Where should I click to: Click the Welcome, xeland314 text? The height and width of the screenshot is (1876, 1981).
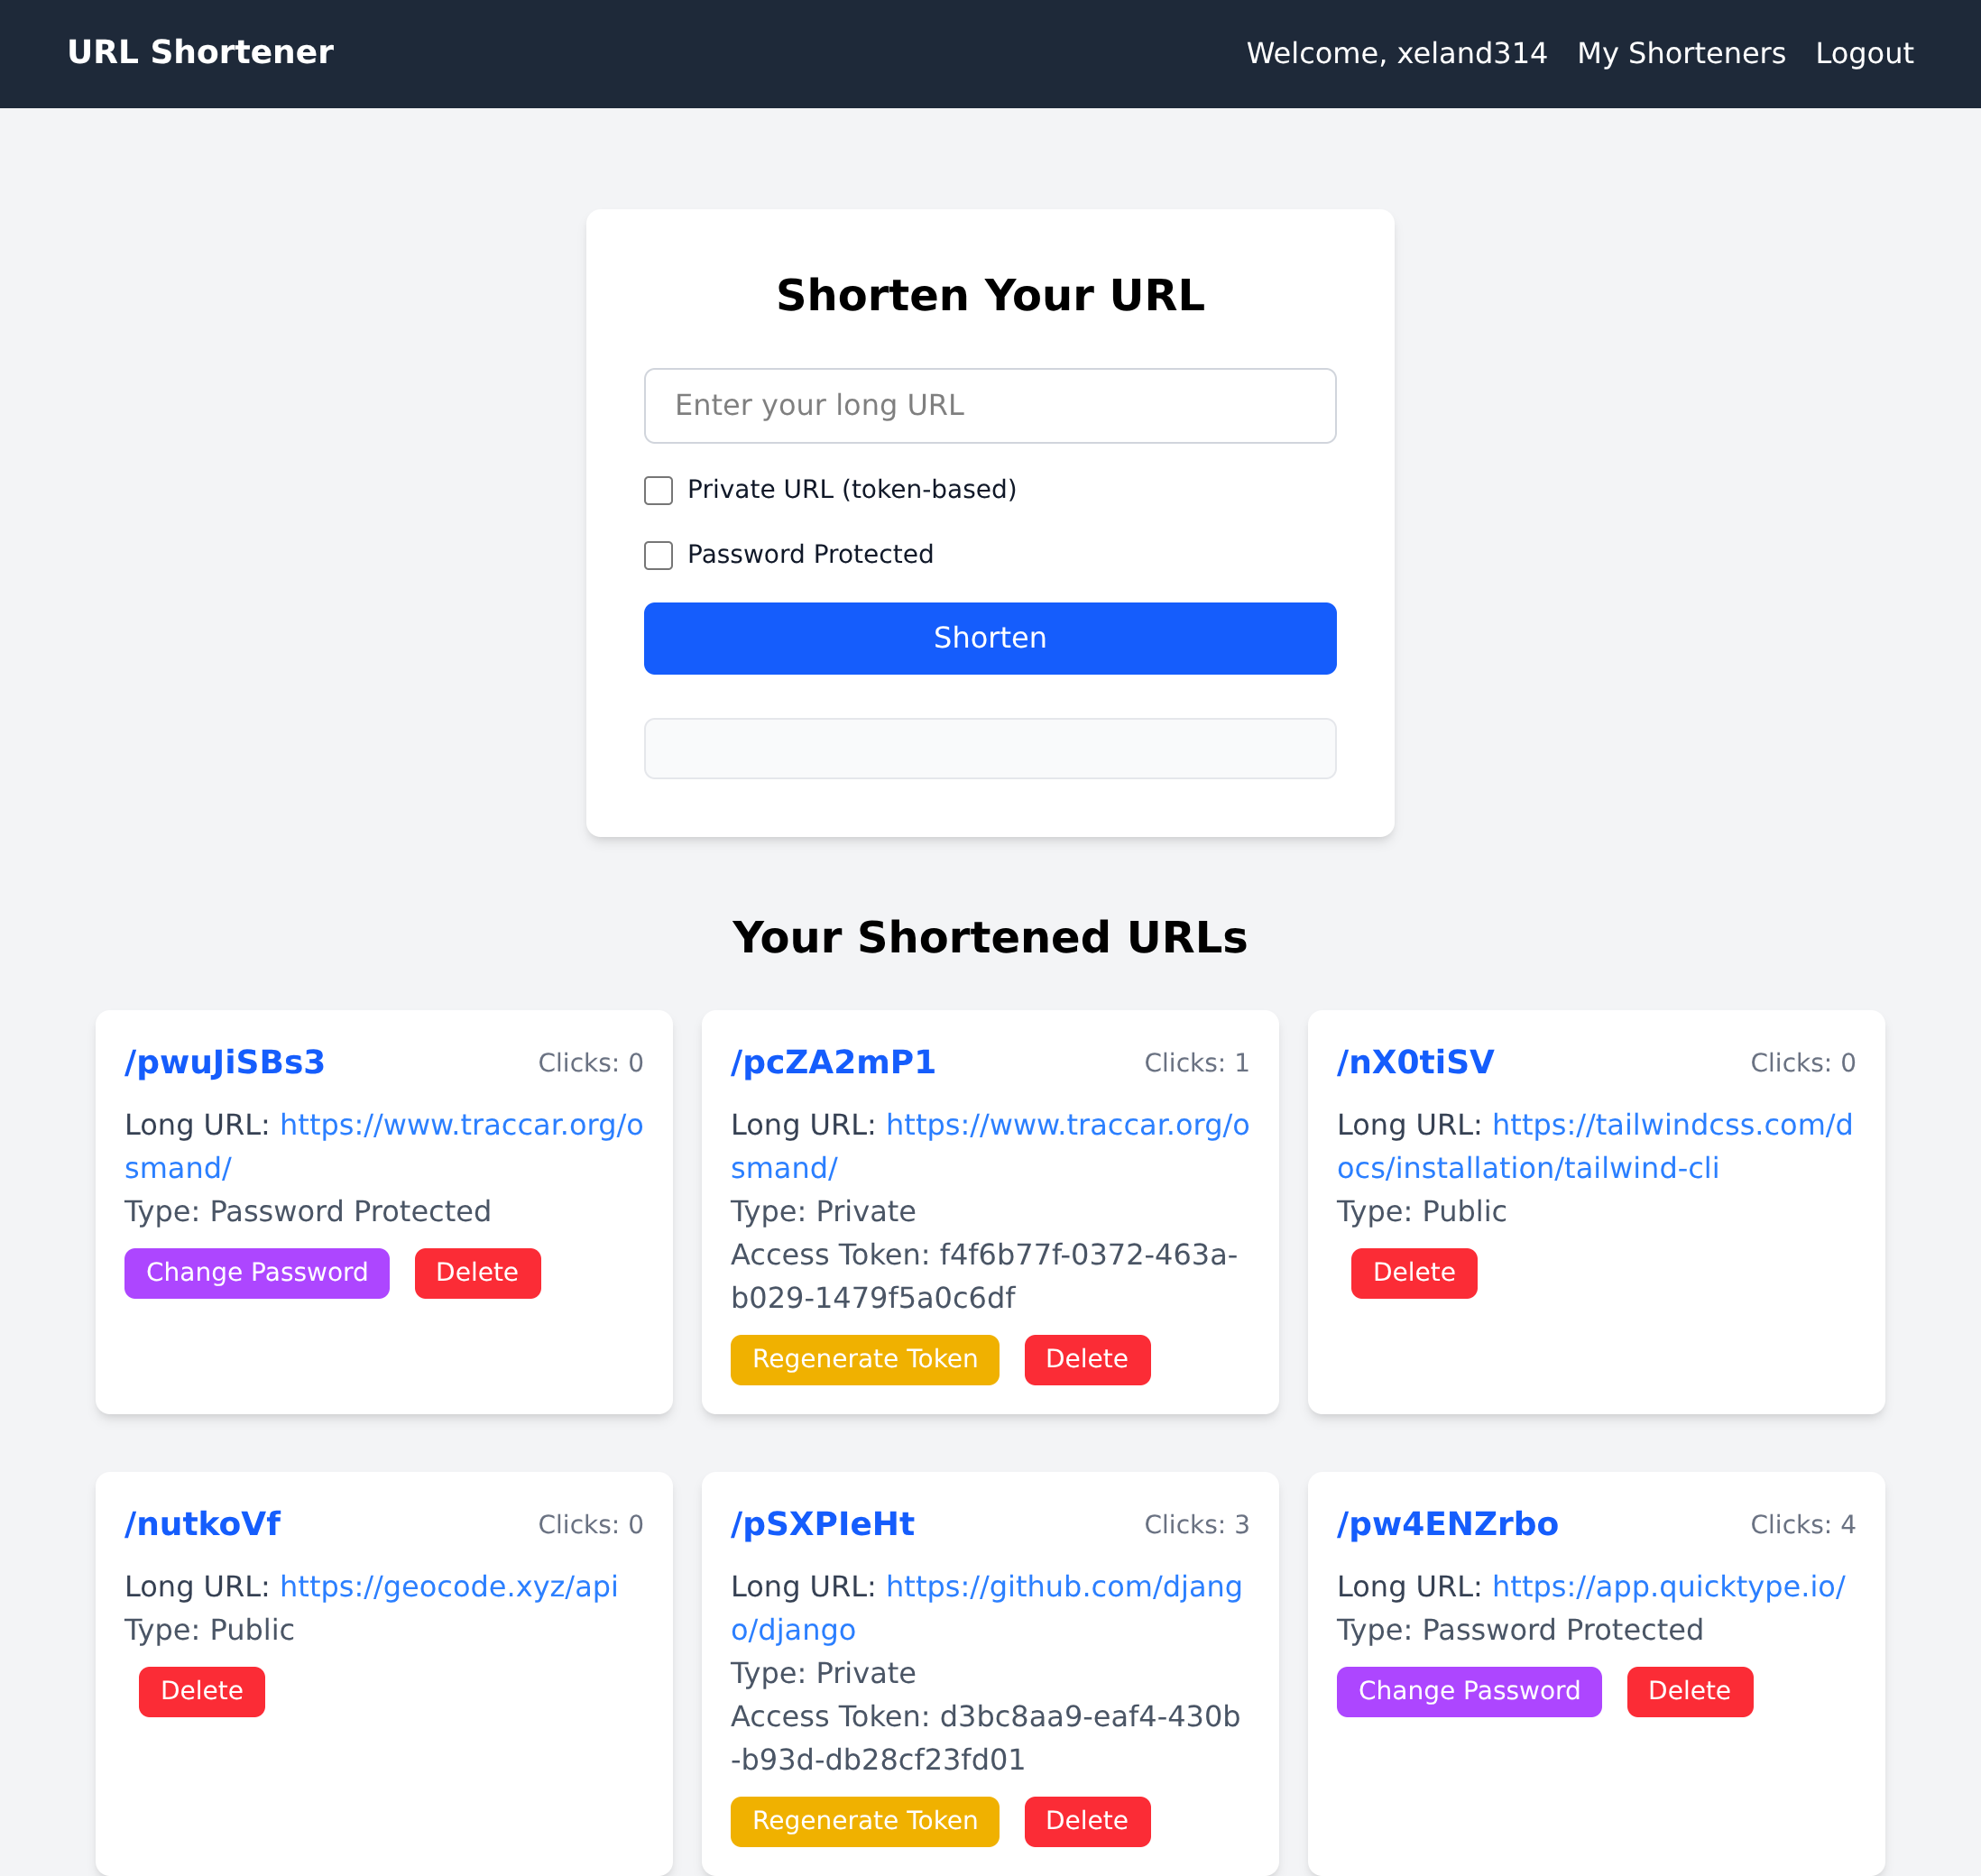(x=1396, y=53)
